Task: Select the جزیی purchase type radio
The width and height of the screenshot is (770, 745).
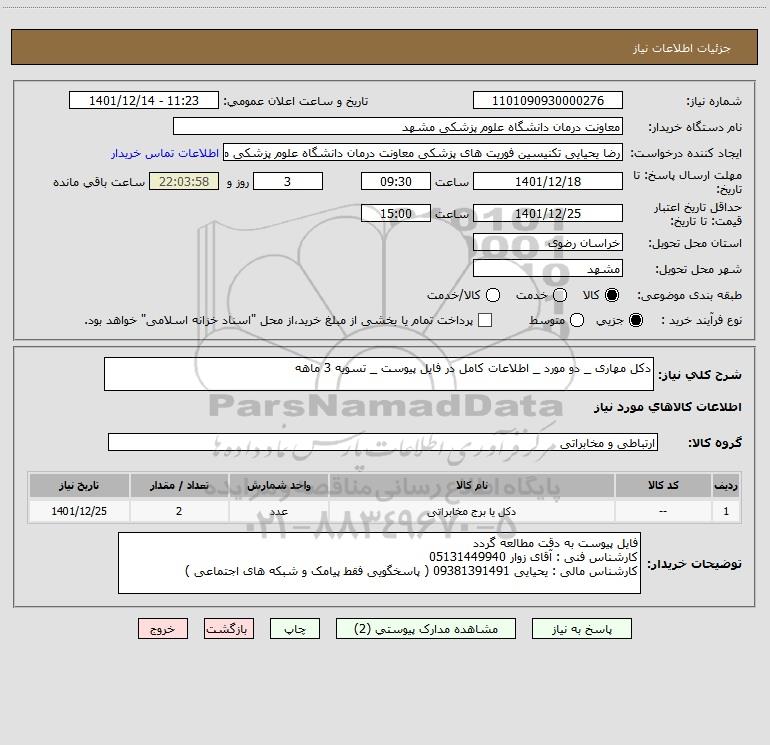Action: (x=636, y=320)
